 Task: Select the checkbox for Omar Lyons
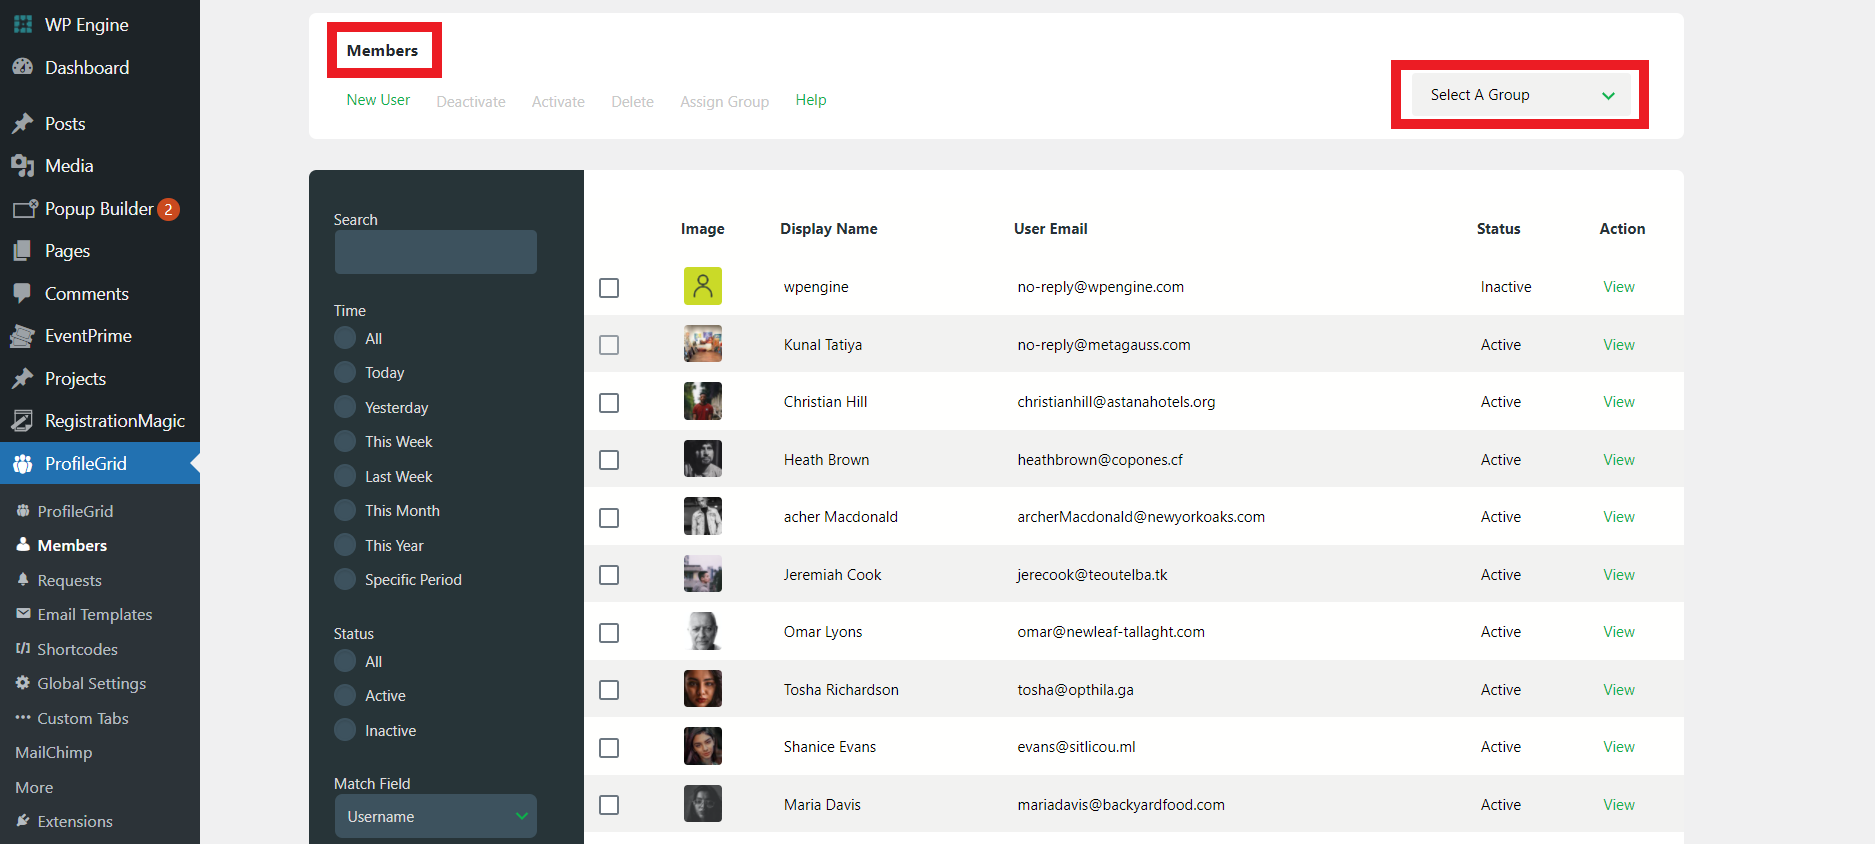(609, 633)
